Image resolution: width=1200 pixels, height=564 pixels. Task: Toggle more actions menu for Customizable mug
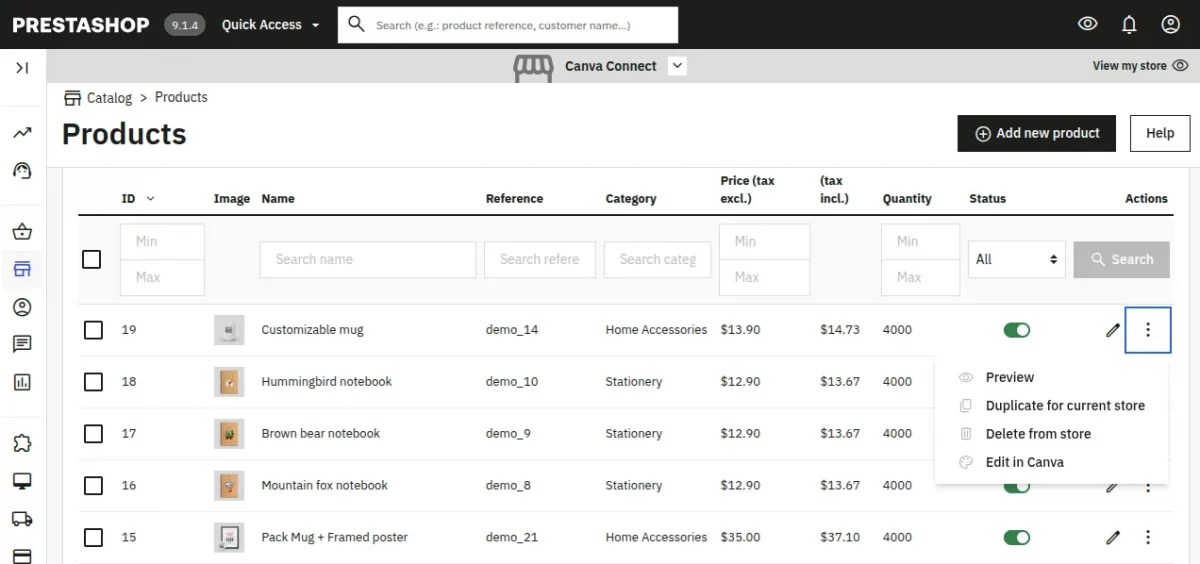pyautogui.click(x=1148, y=330)
